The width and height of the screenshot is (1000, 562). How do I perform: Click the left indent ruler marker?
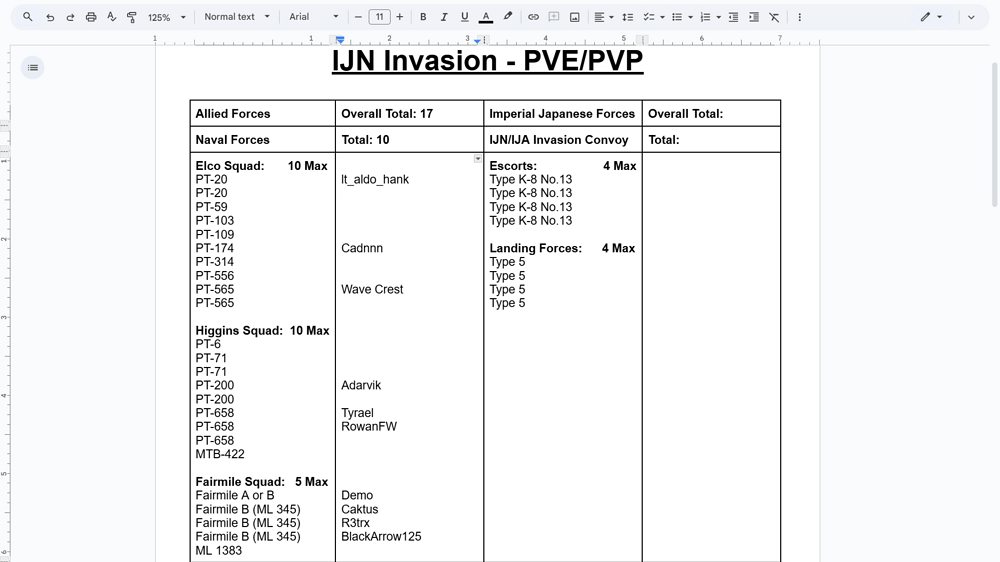[x=340, y=40]
